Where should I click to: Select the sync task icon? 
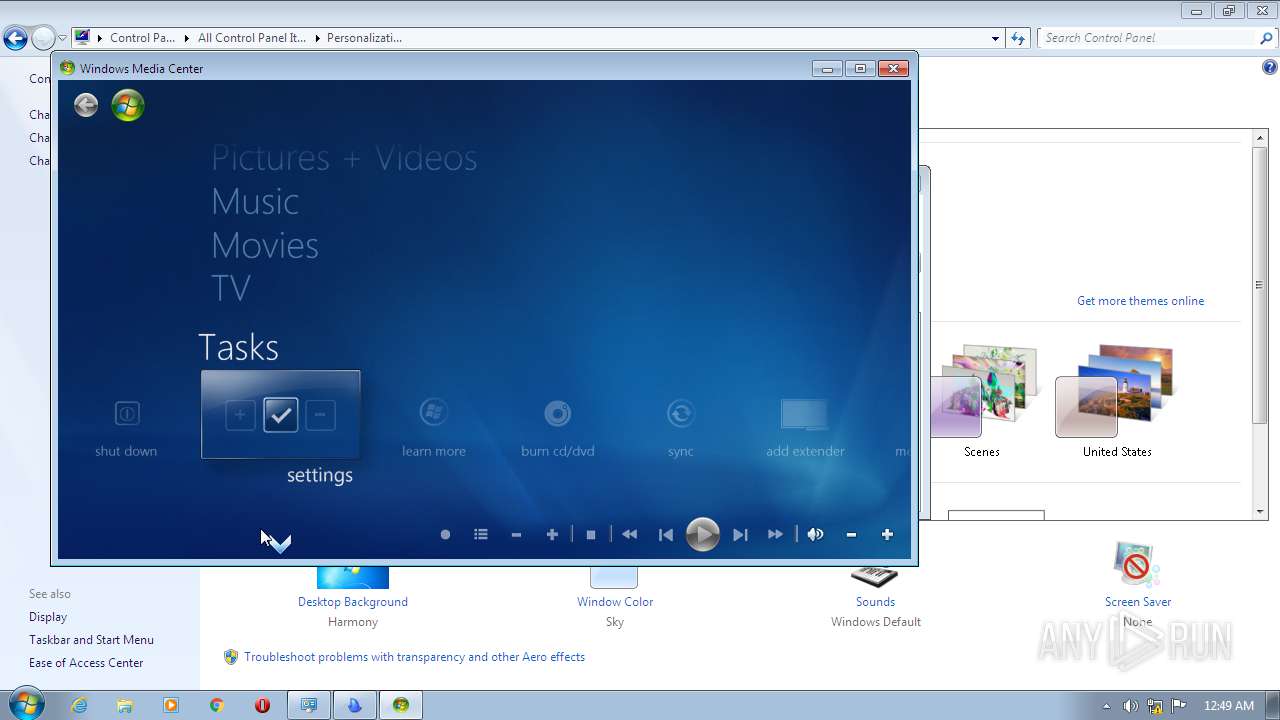click(x=681, y=413)
